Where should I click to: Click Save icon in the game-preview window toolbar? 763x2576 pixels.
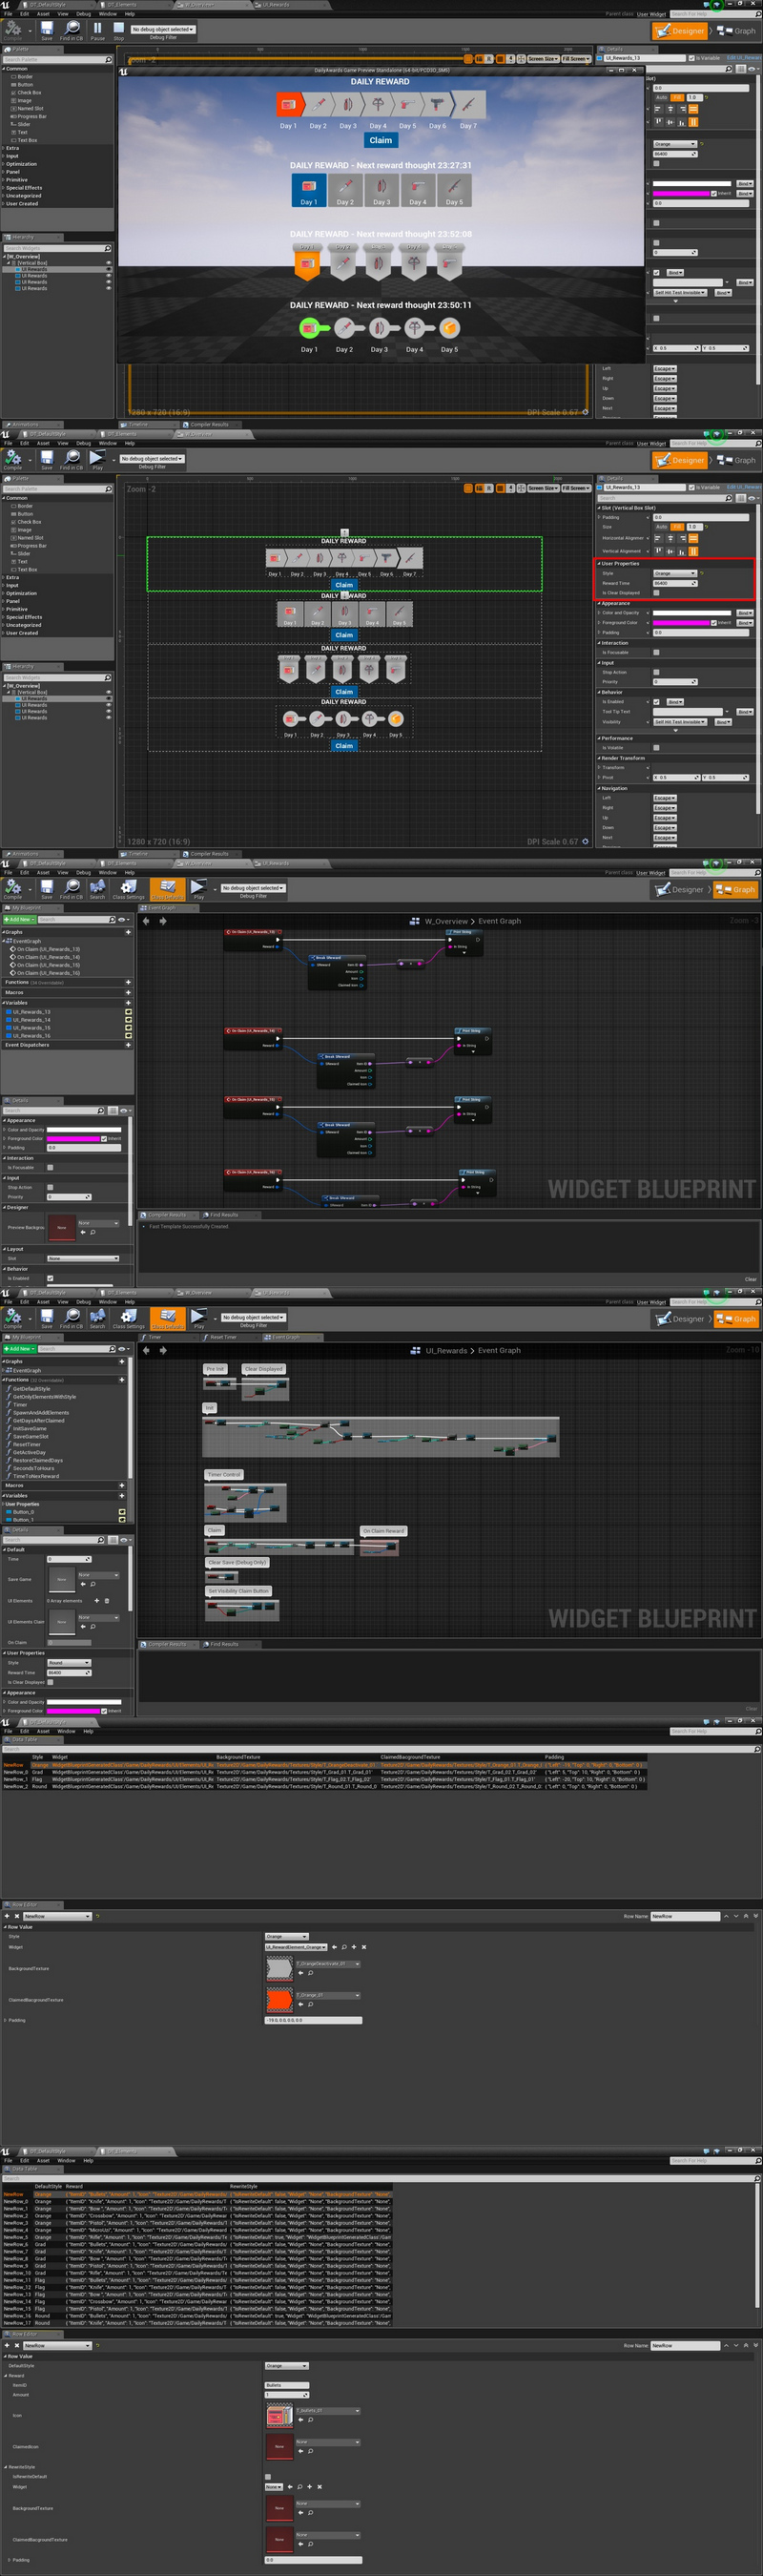(x=47, y=29)
